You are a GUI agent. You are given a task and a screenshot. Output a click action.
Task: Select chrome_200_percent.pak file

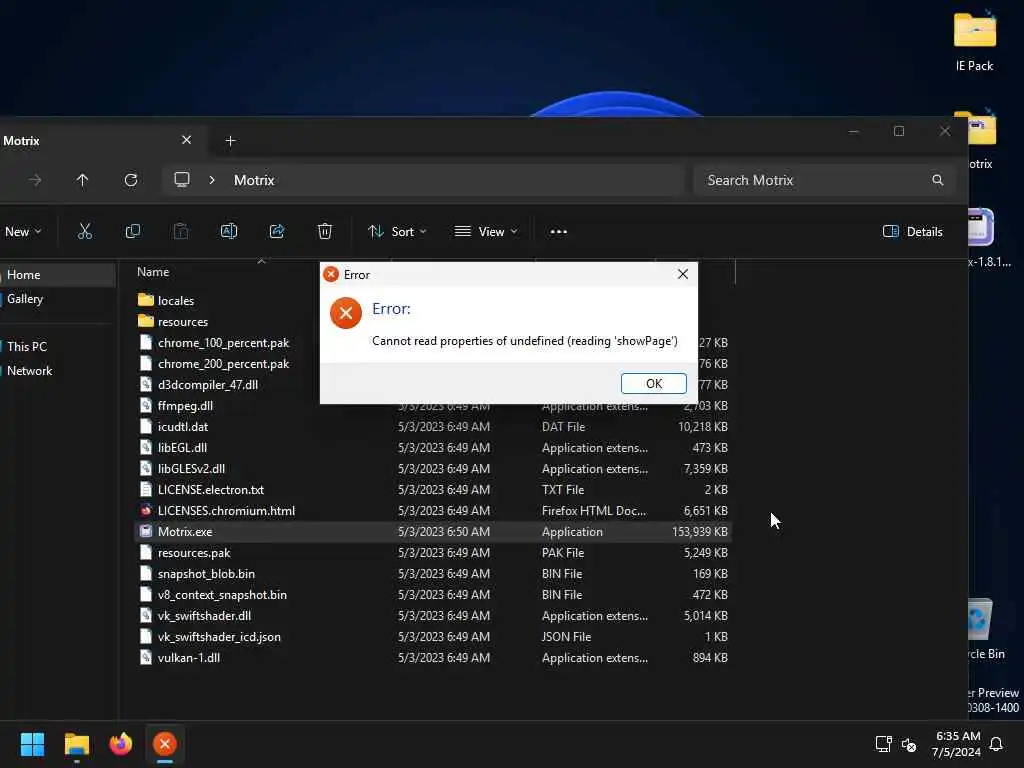223,363
